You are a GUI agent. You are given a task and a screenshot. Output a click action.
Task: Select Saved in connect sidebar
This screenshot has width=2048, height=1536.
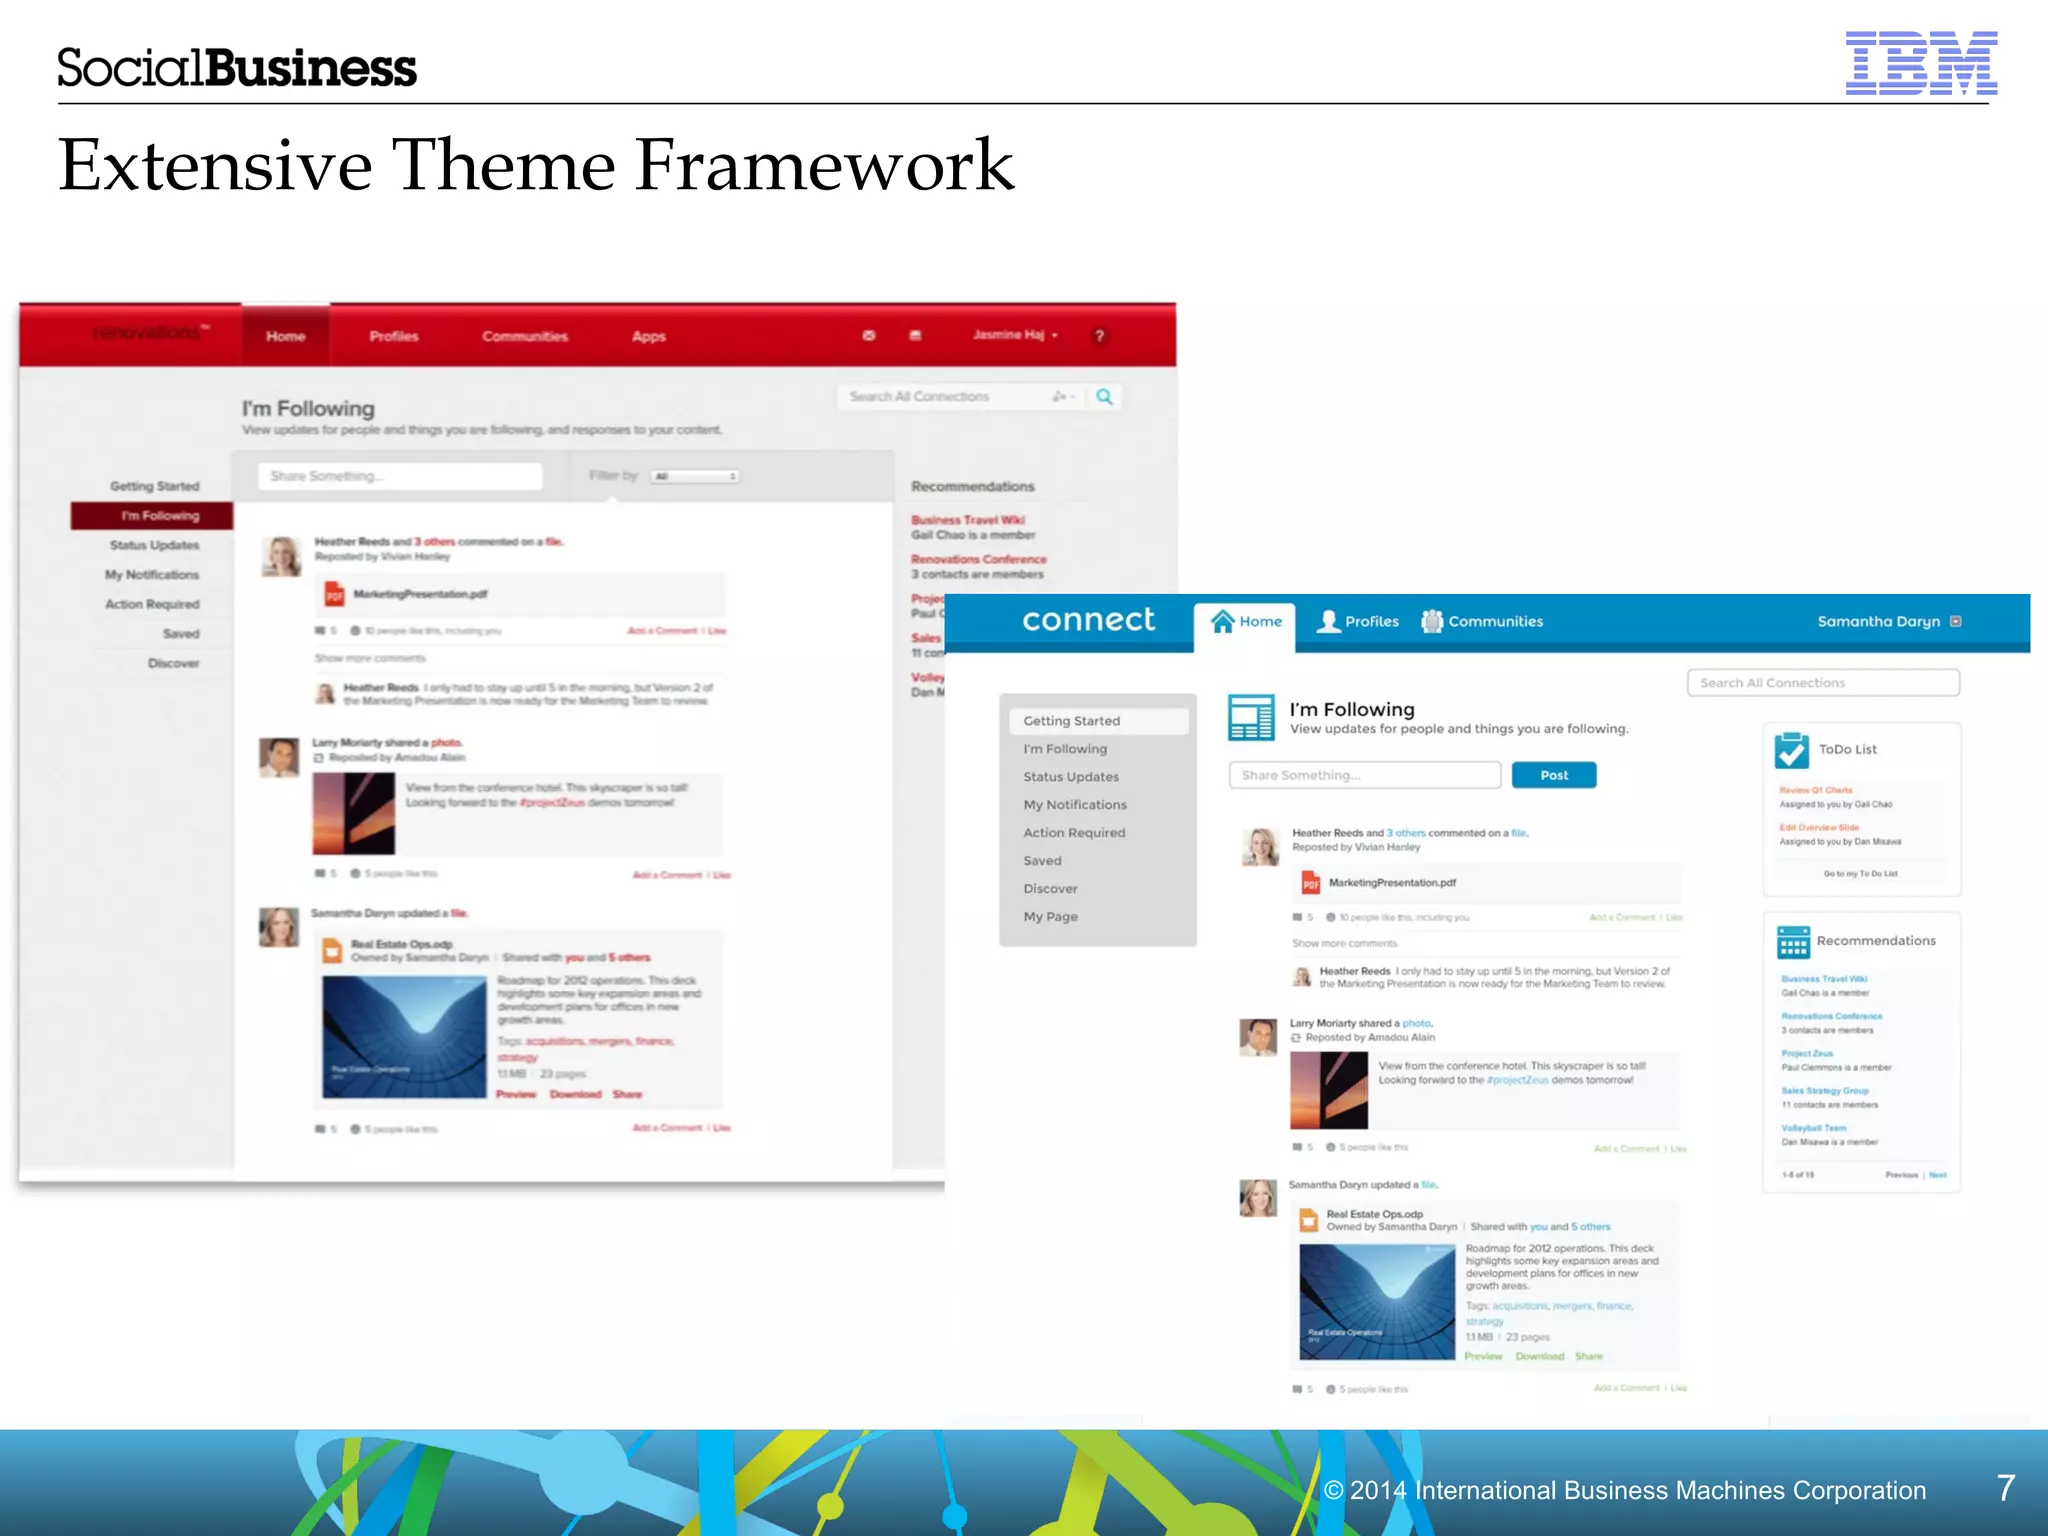point(1042,861)
